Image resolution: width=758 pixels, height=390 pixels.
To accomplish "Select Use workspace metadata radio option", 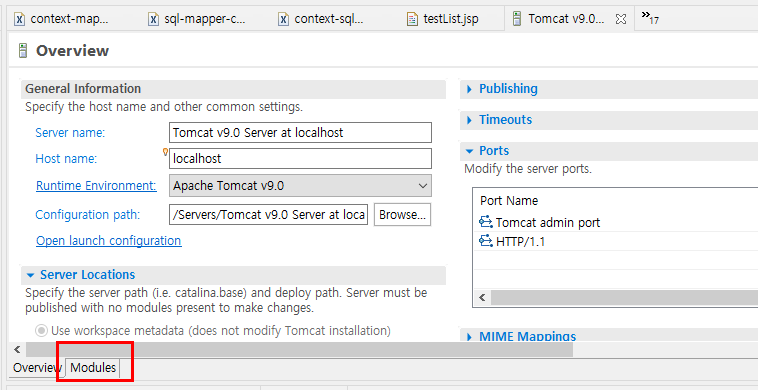I will [x=42, y=331].
